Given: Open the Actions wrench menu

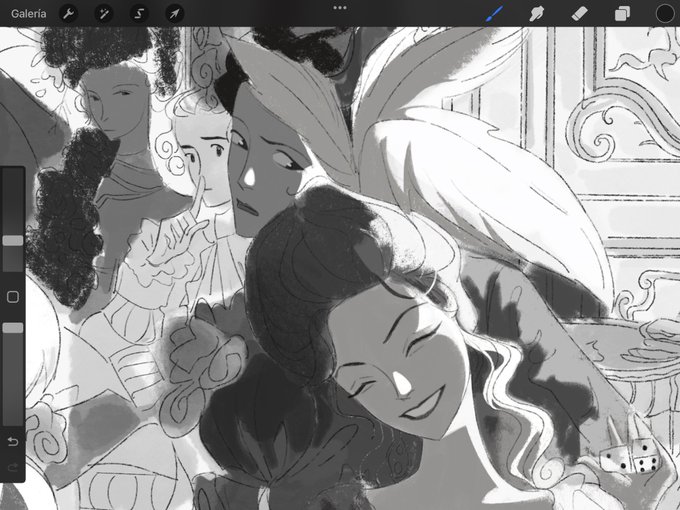Looking at the screenshot, I should pyautogui.click(x=69, y=14).
